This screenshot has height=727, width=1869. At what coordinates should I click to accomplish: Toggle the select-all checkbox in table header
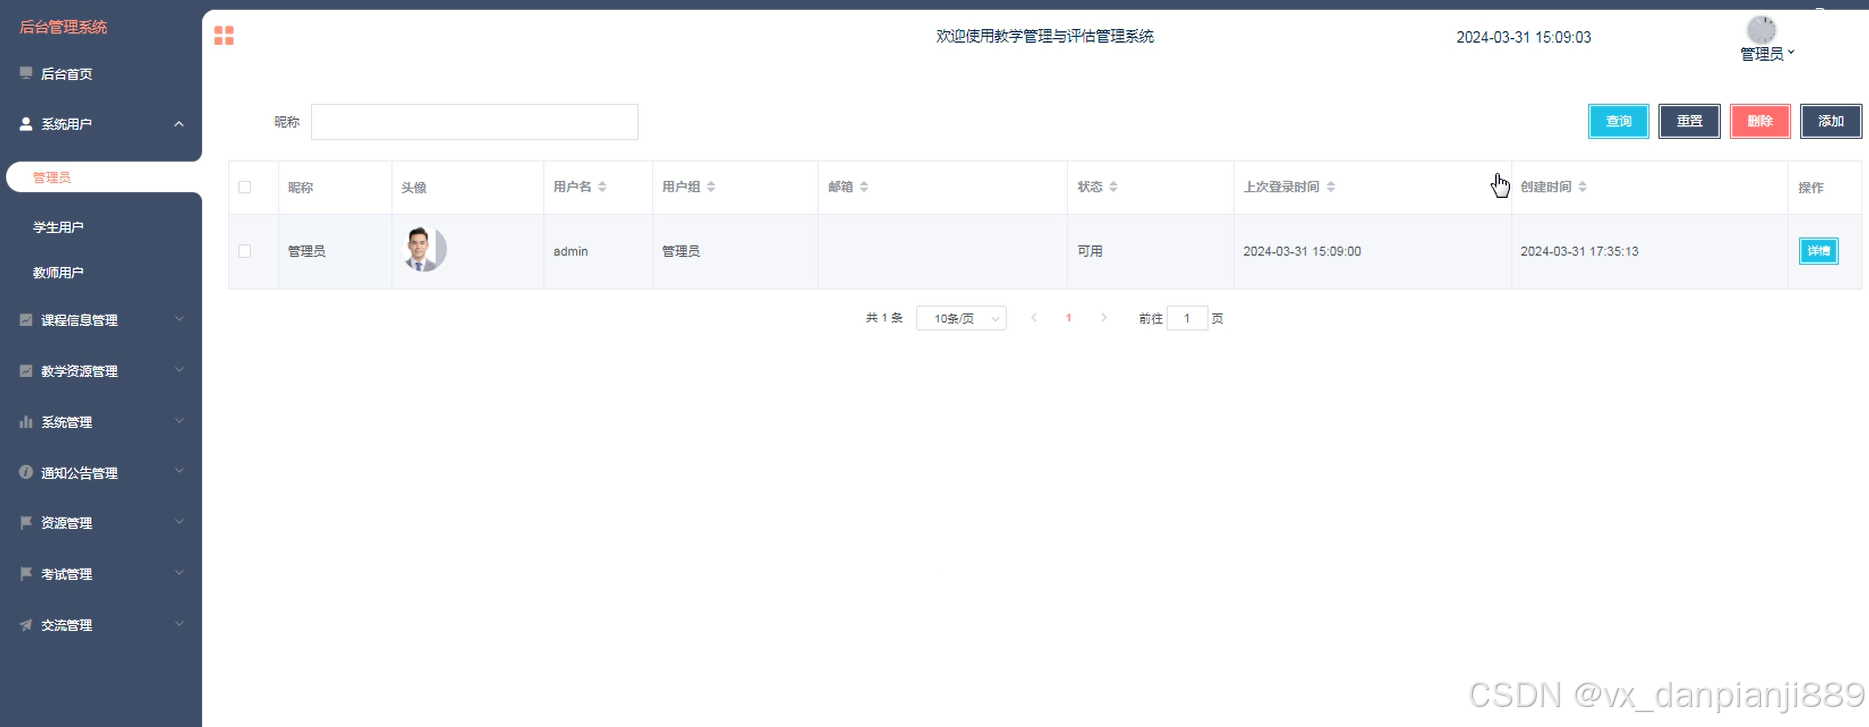(x=245, y=187)
